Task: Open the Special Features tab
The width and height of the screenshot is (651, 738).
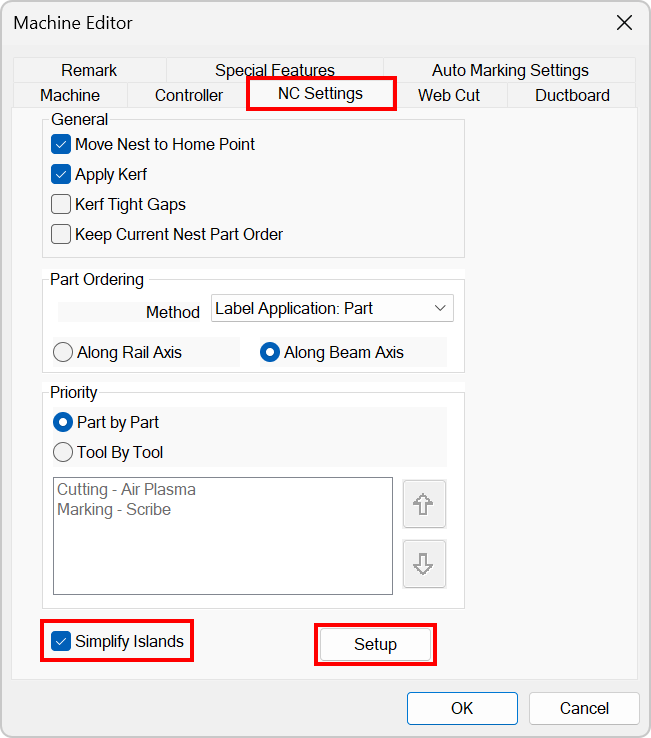Action: (275, 70)
